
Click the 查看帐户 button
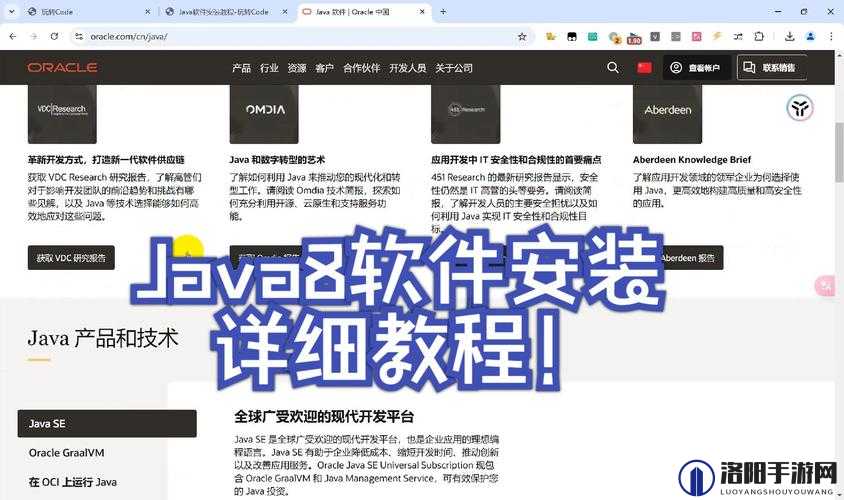[697, 67]
